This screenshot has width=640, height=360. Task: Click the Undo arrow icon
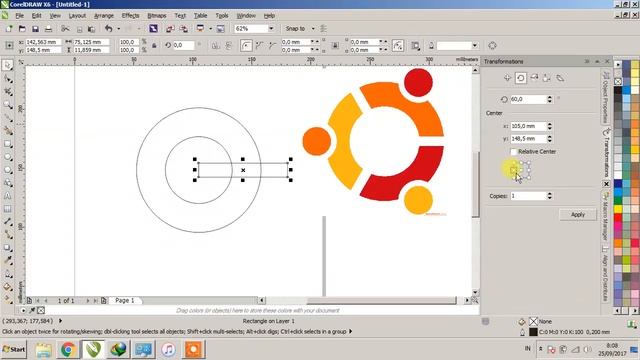pyautogui.click(x=108, y=29)
